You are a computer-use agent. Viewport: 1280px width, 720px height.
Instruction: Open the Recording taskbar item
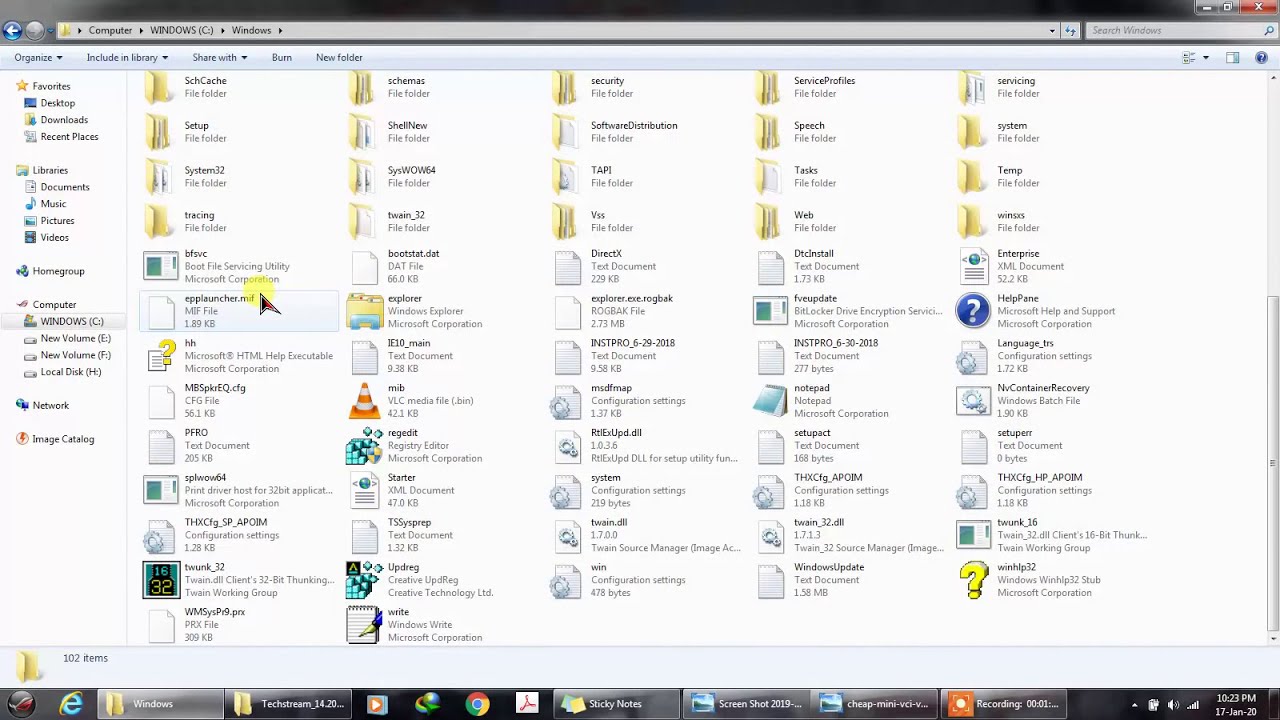(x=1006, y=704)
